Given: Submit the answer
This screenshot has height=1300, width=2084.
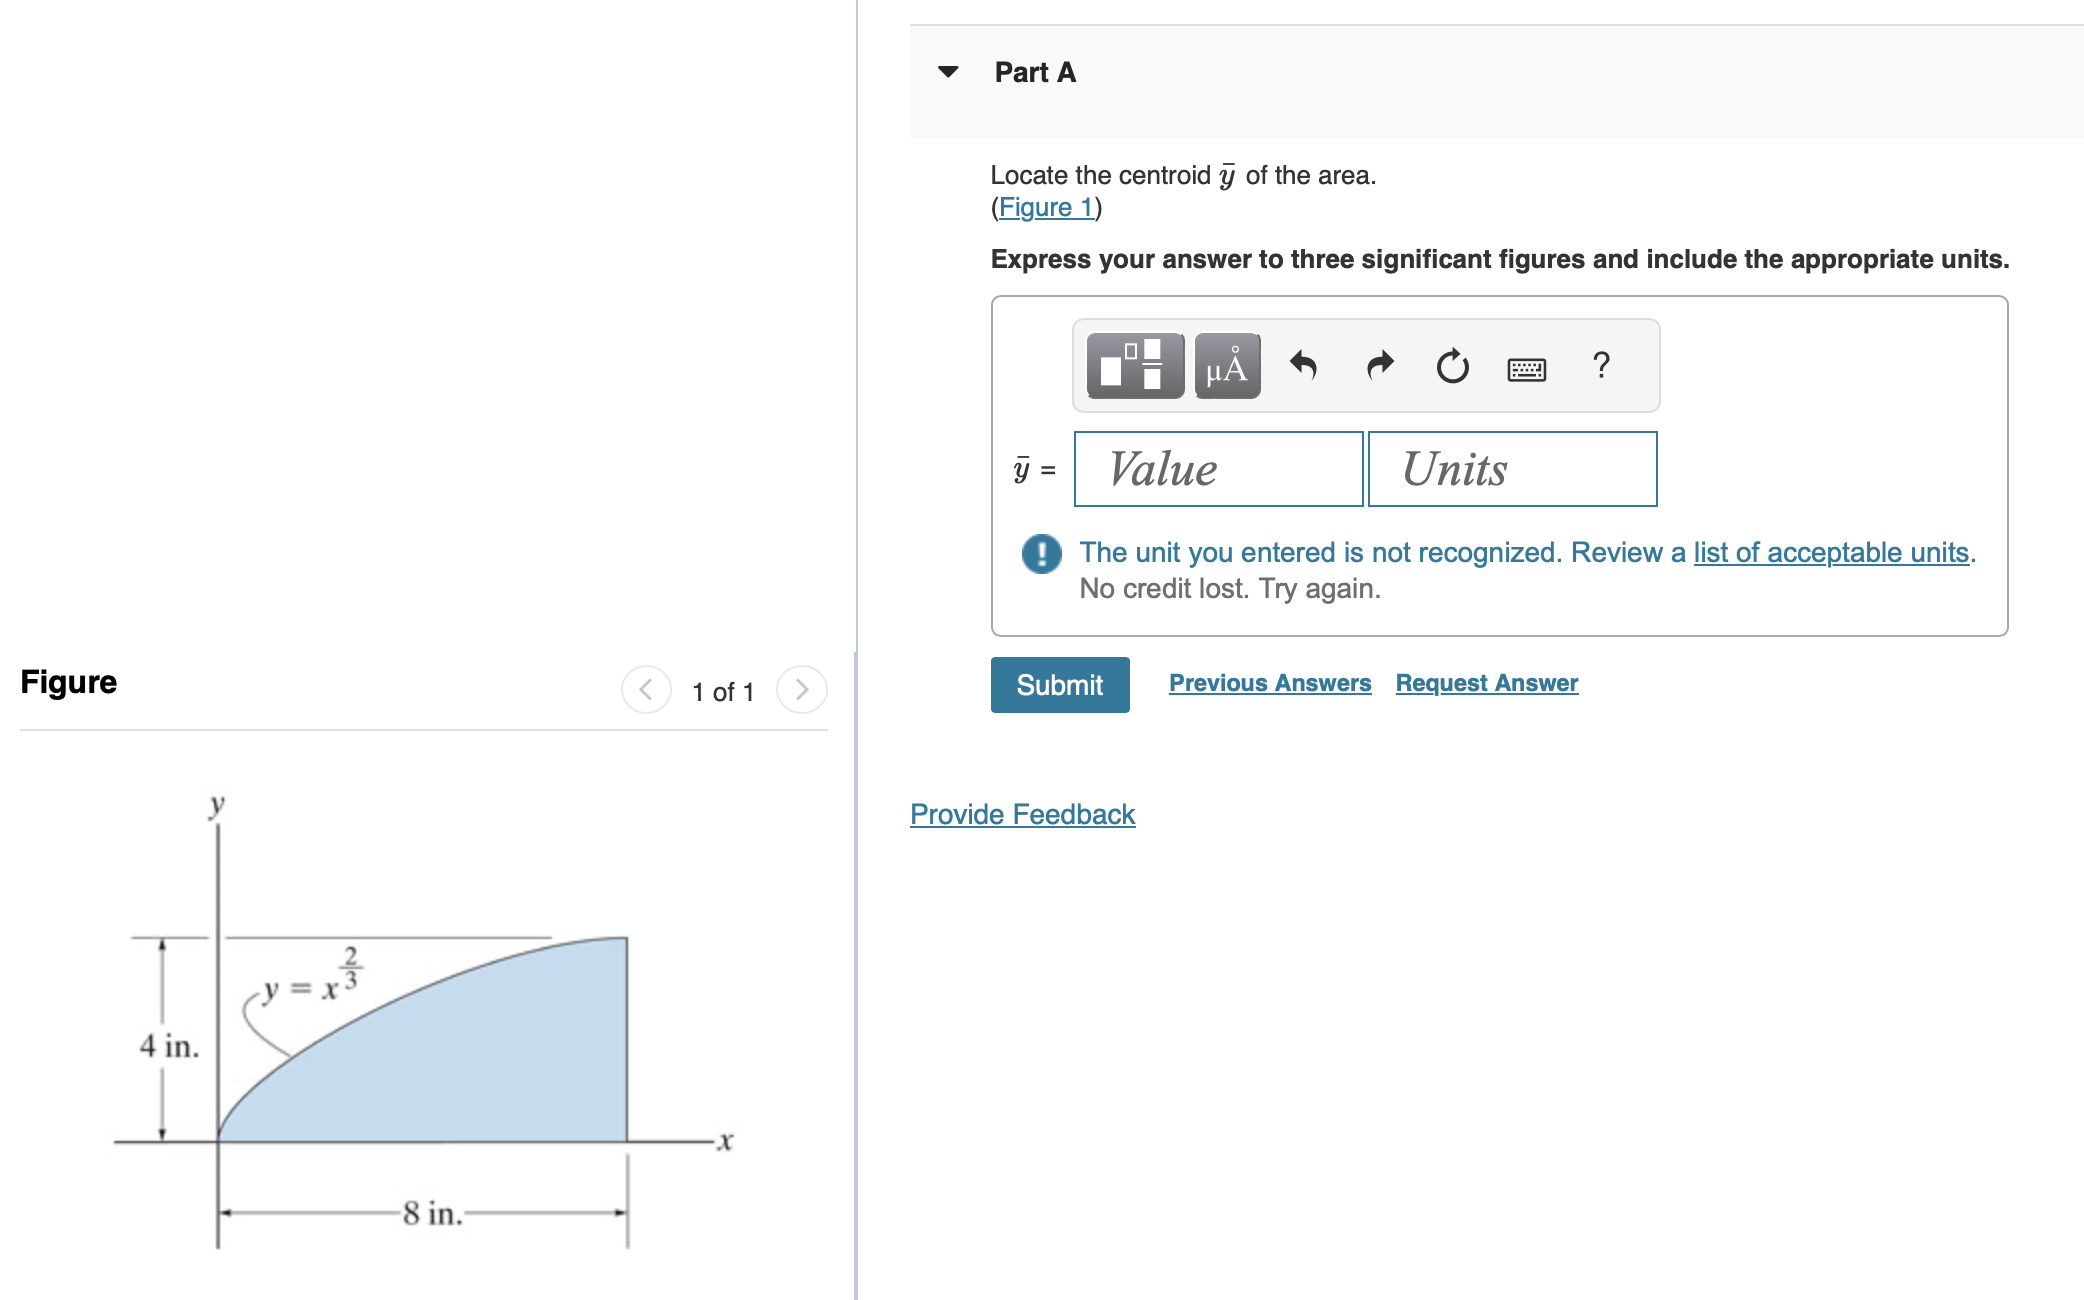Looking at the screenshot, I should [1059, 685].
